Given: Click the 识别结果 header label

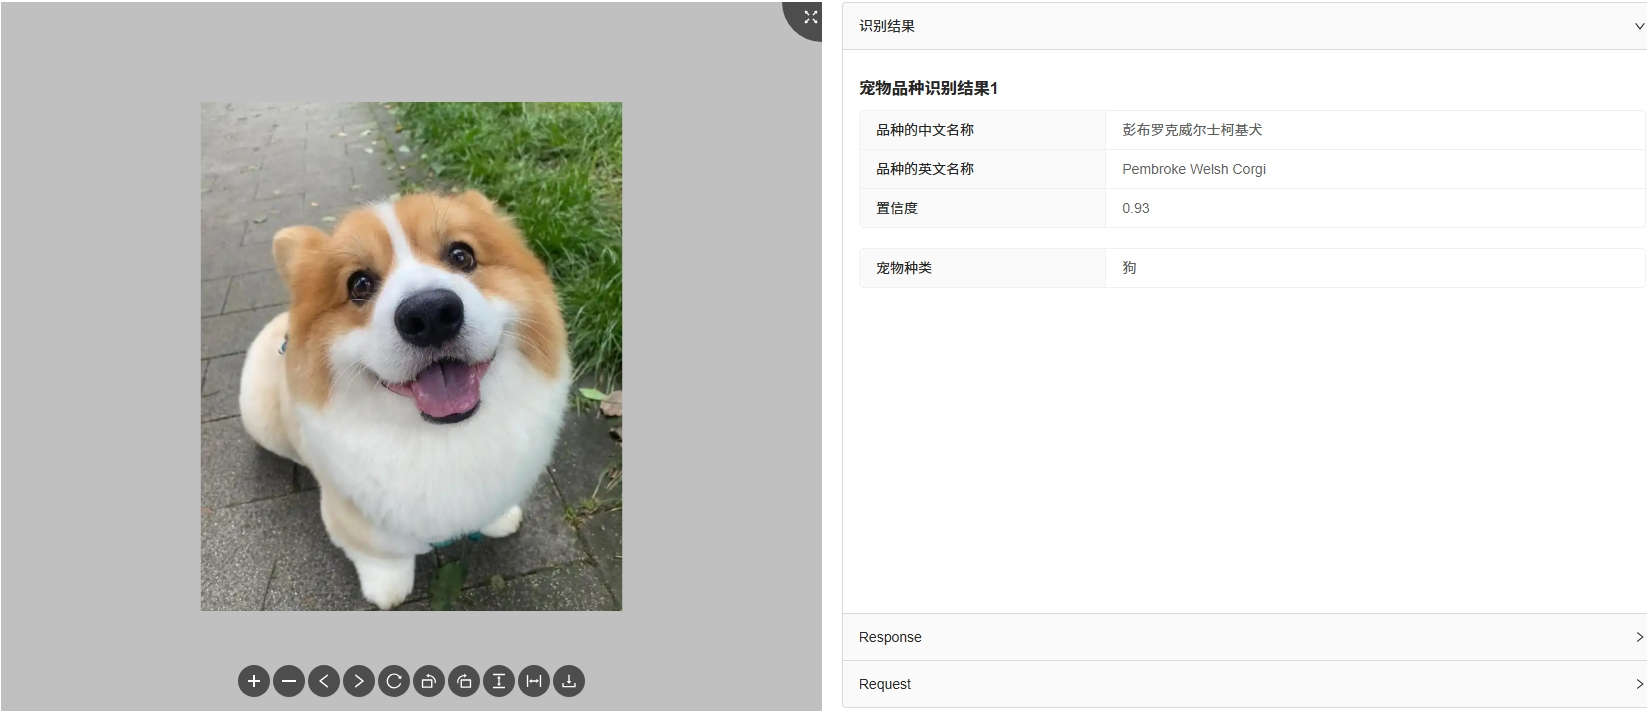Looking at the screenshot, I should coord(887,26).
